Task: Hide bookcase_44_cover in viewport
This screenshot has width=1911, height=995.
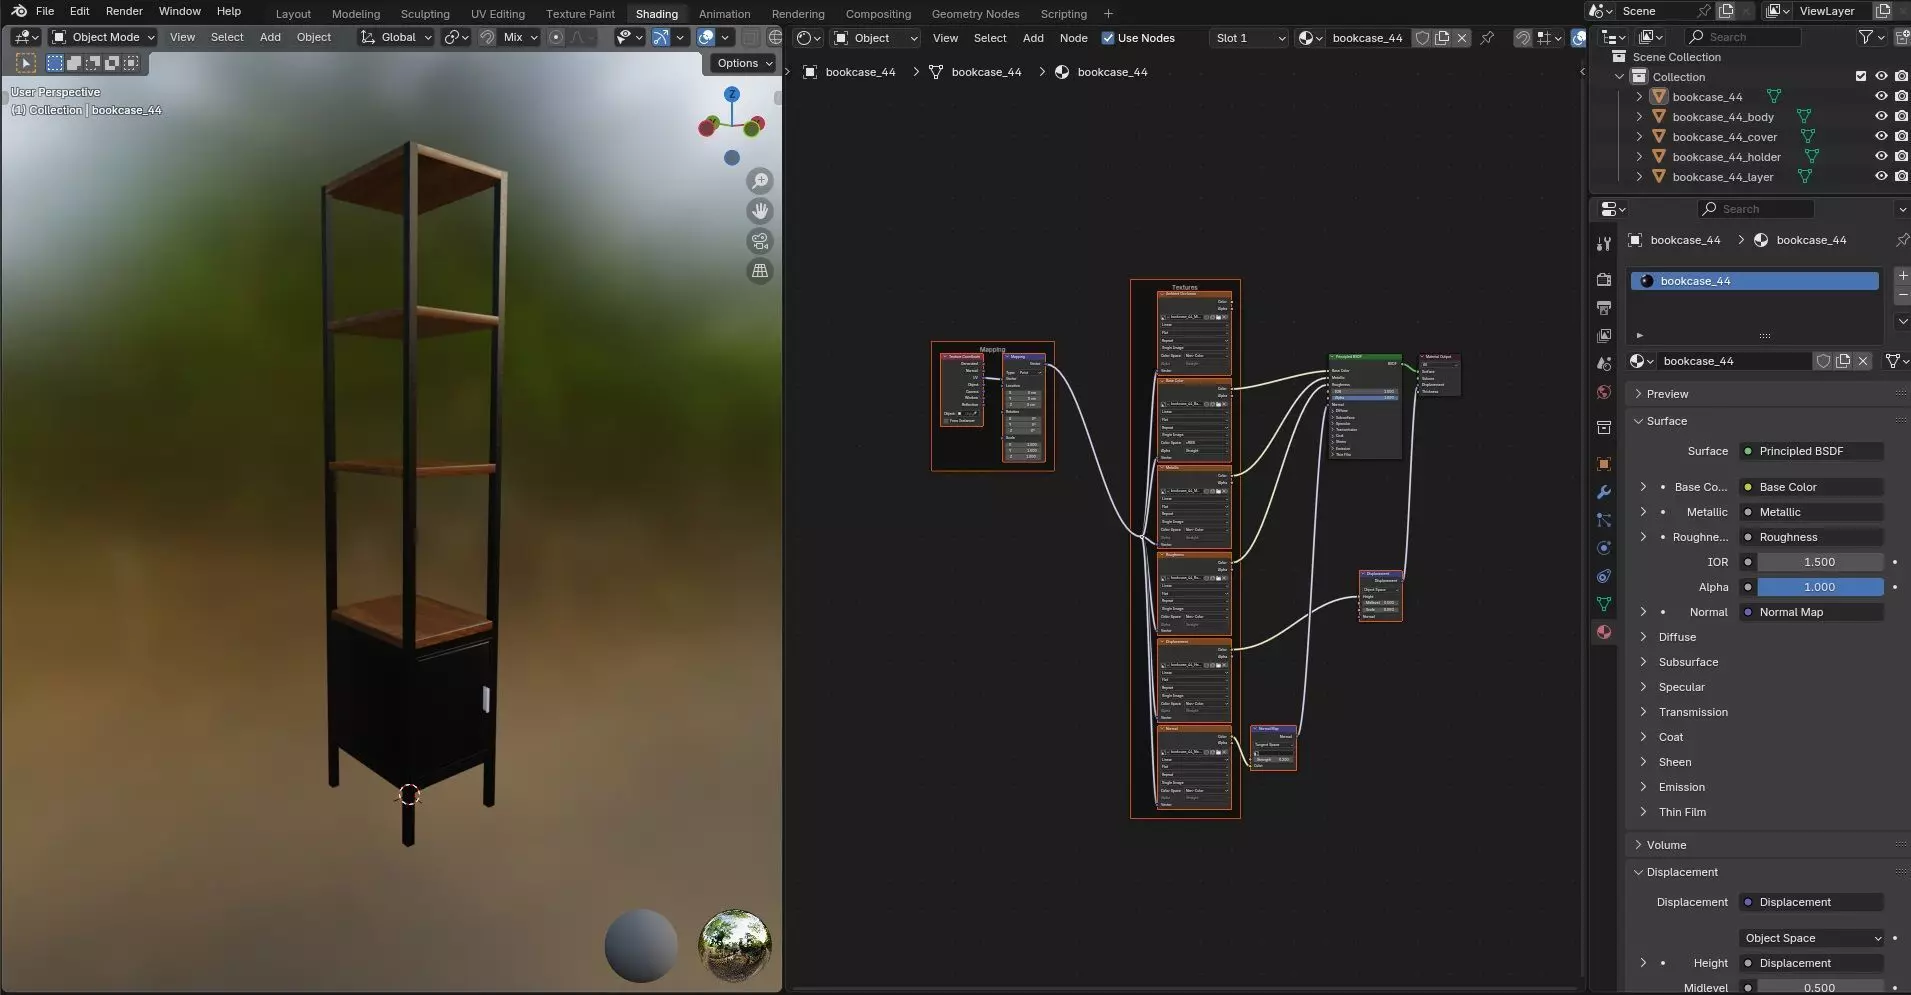Action: pos(1881,136)
